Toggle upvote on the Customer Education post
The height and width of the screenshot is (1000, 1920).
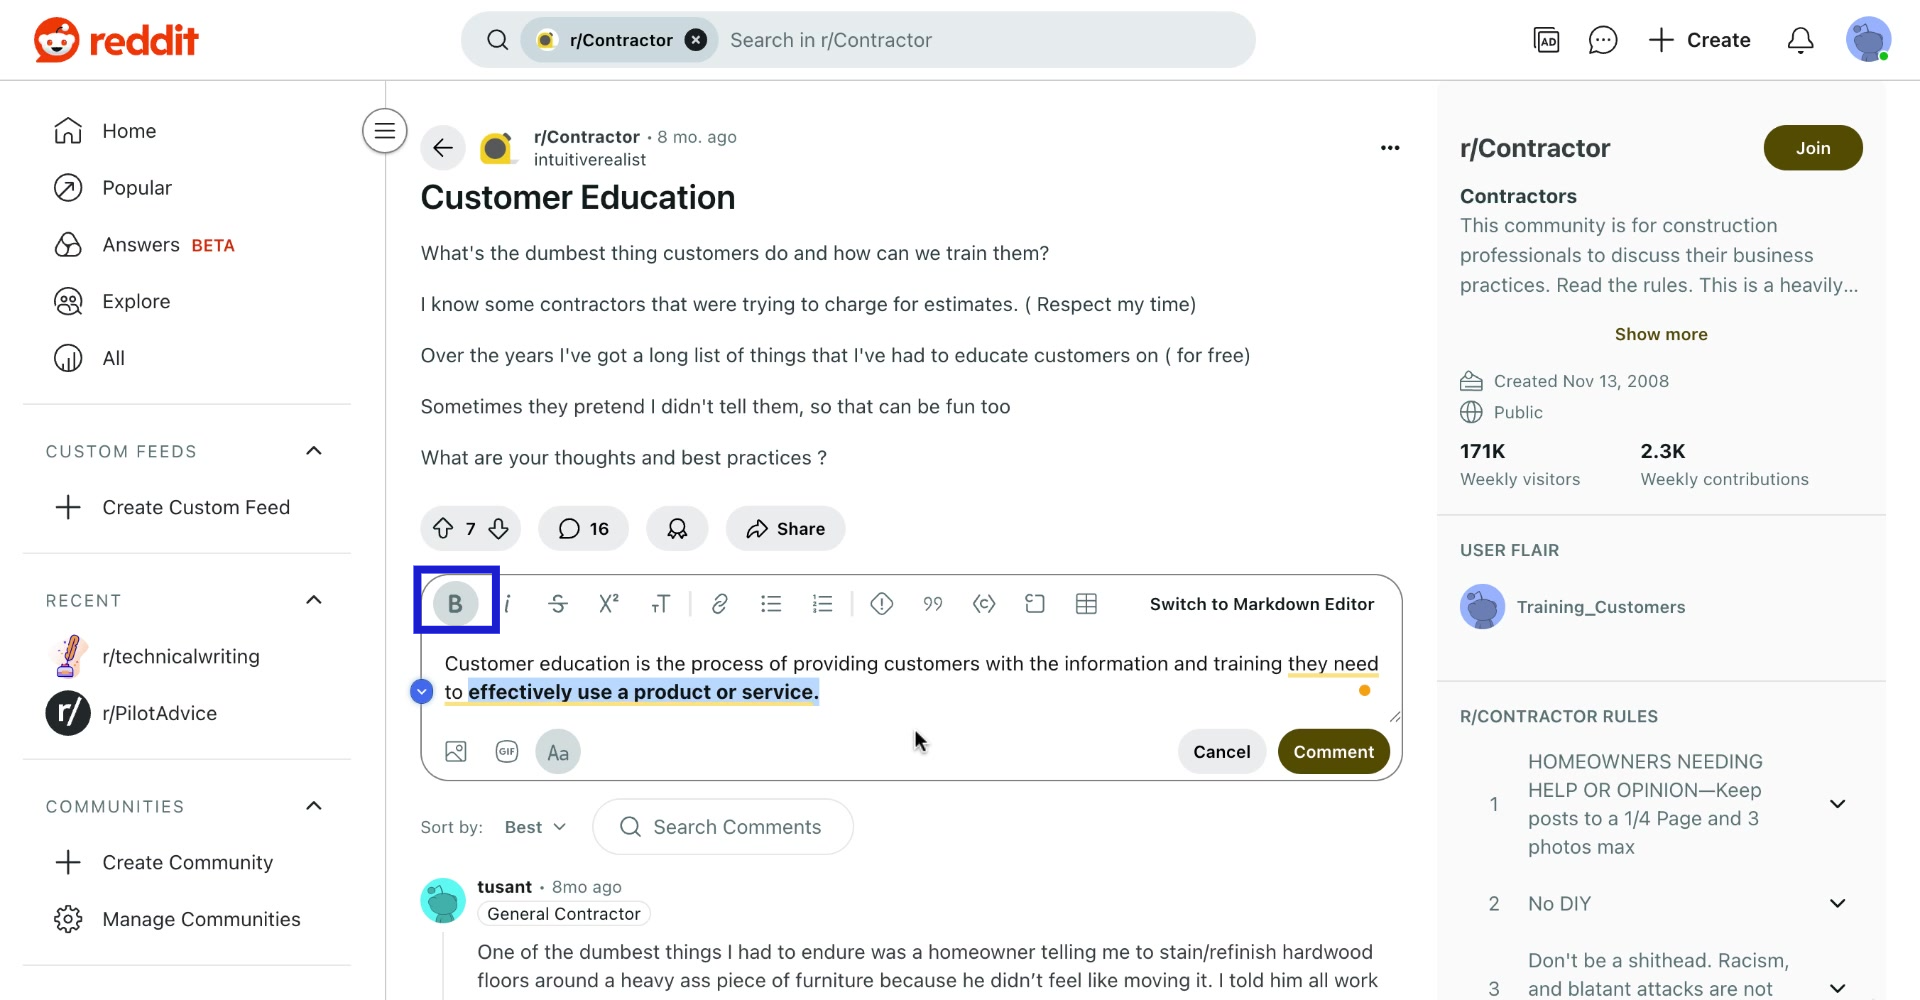pyautogui.click(x=444, y=528)
